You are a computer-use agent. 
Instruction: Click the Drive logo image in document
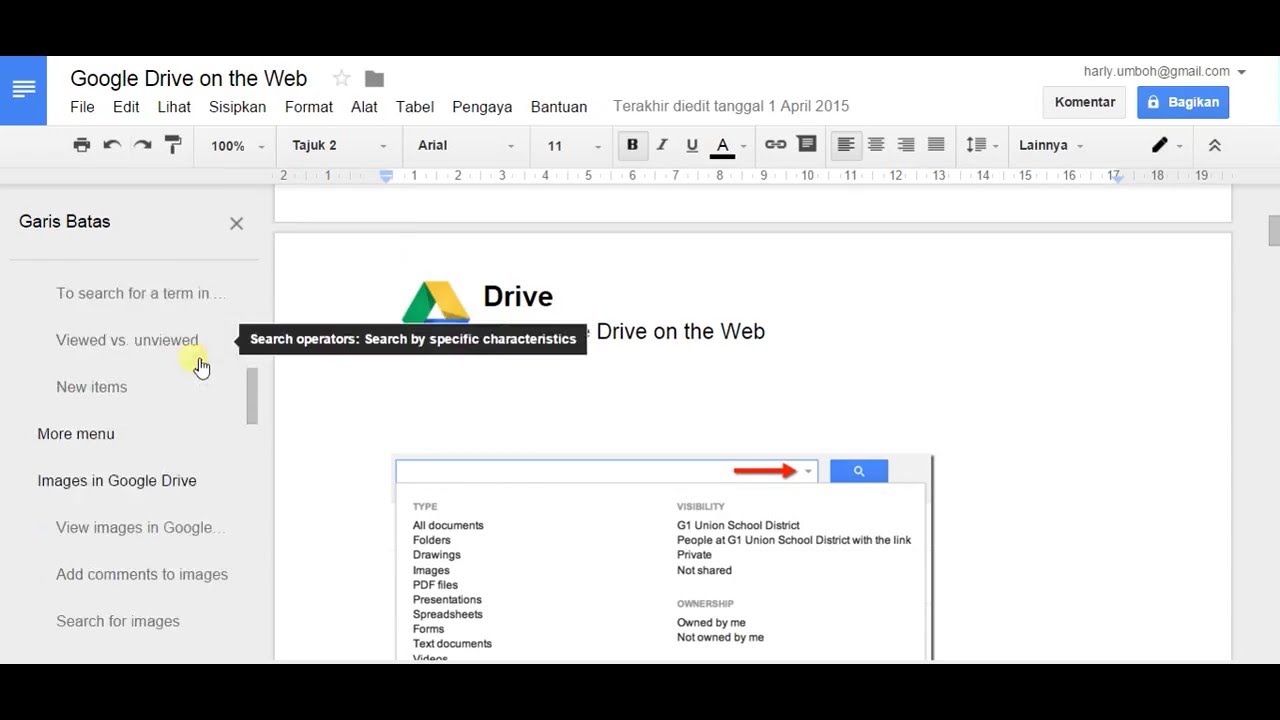[436, 301]
